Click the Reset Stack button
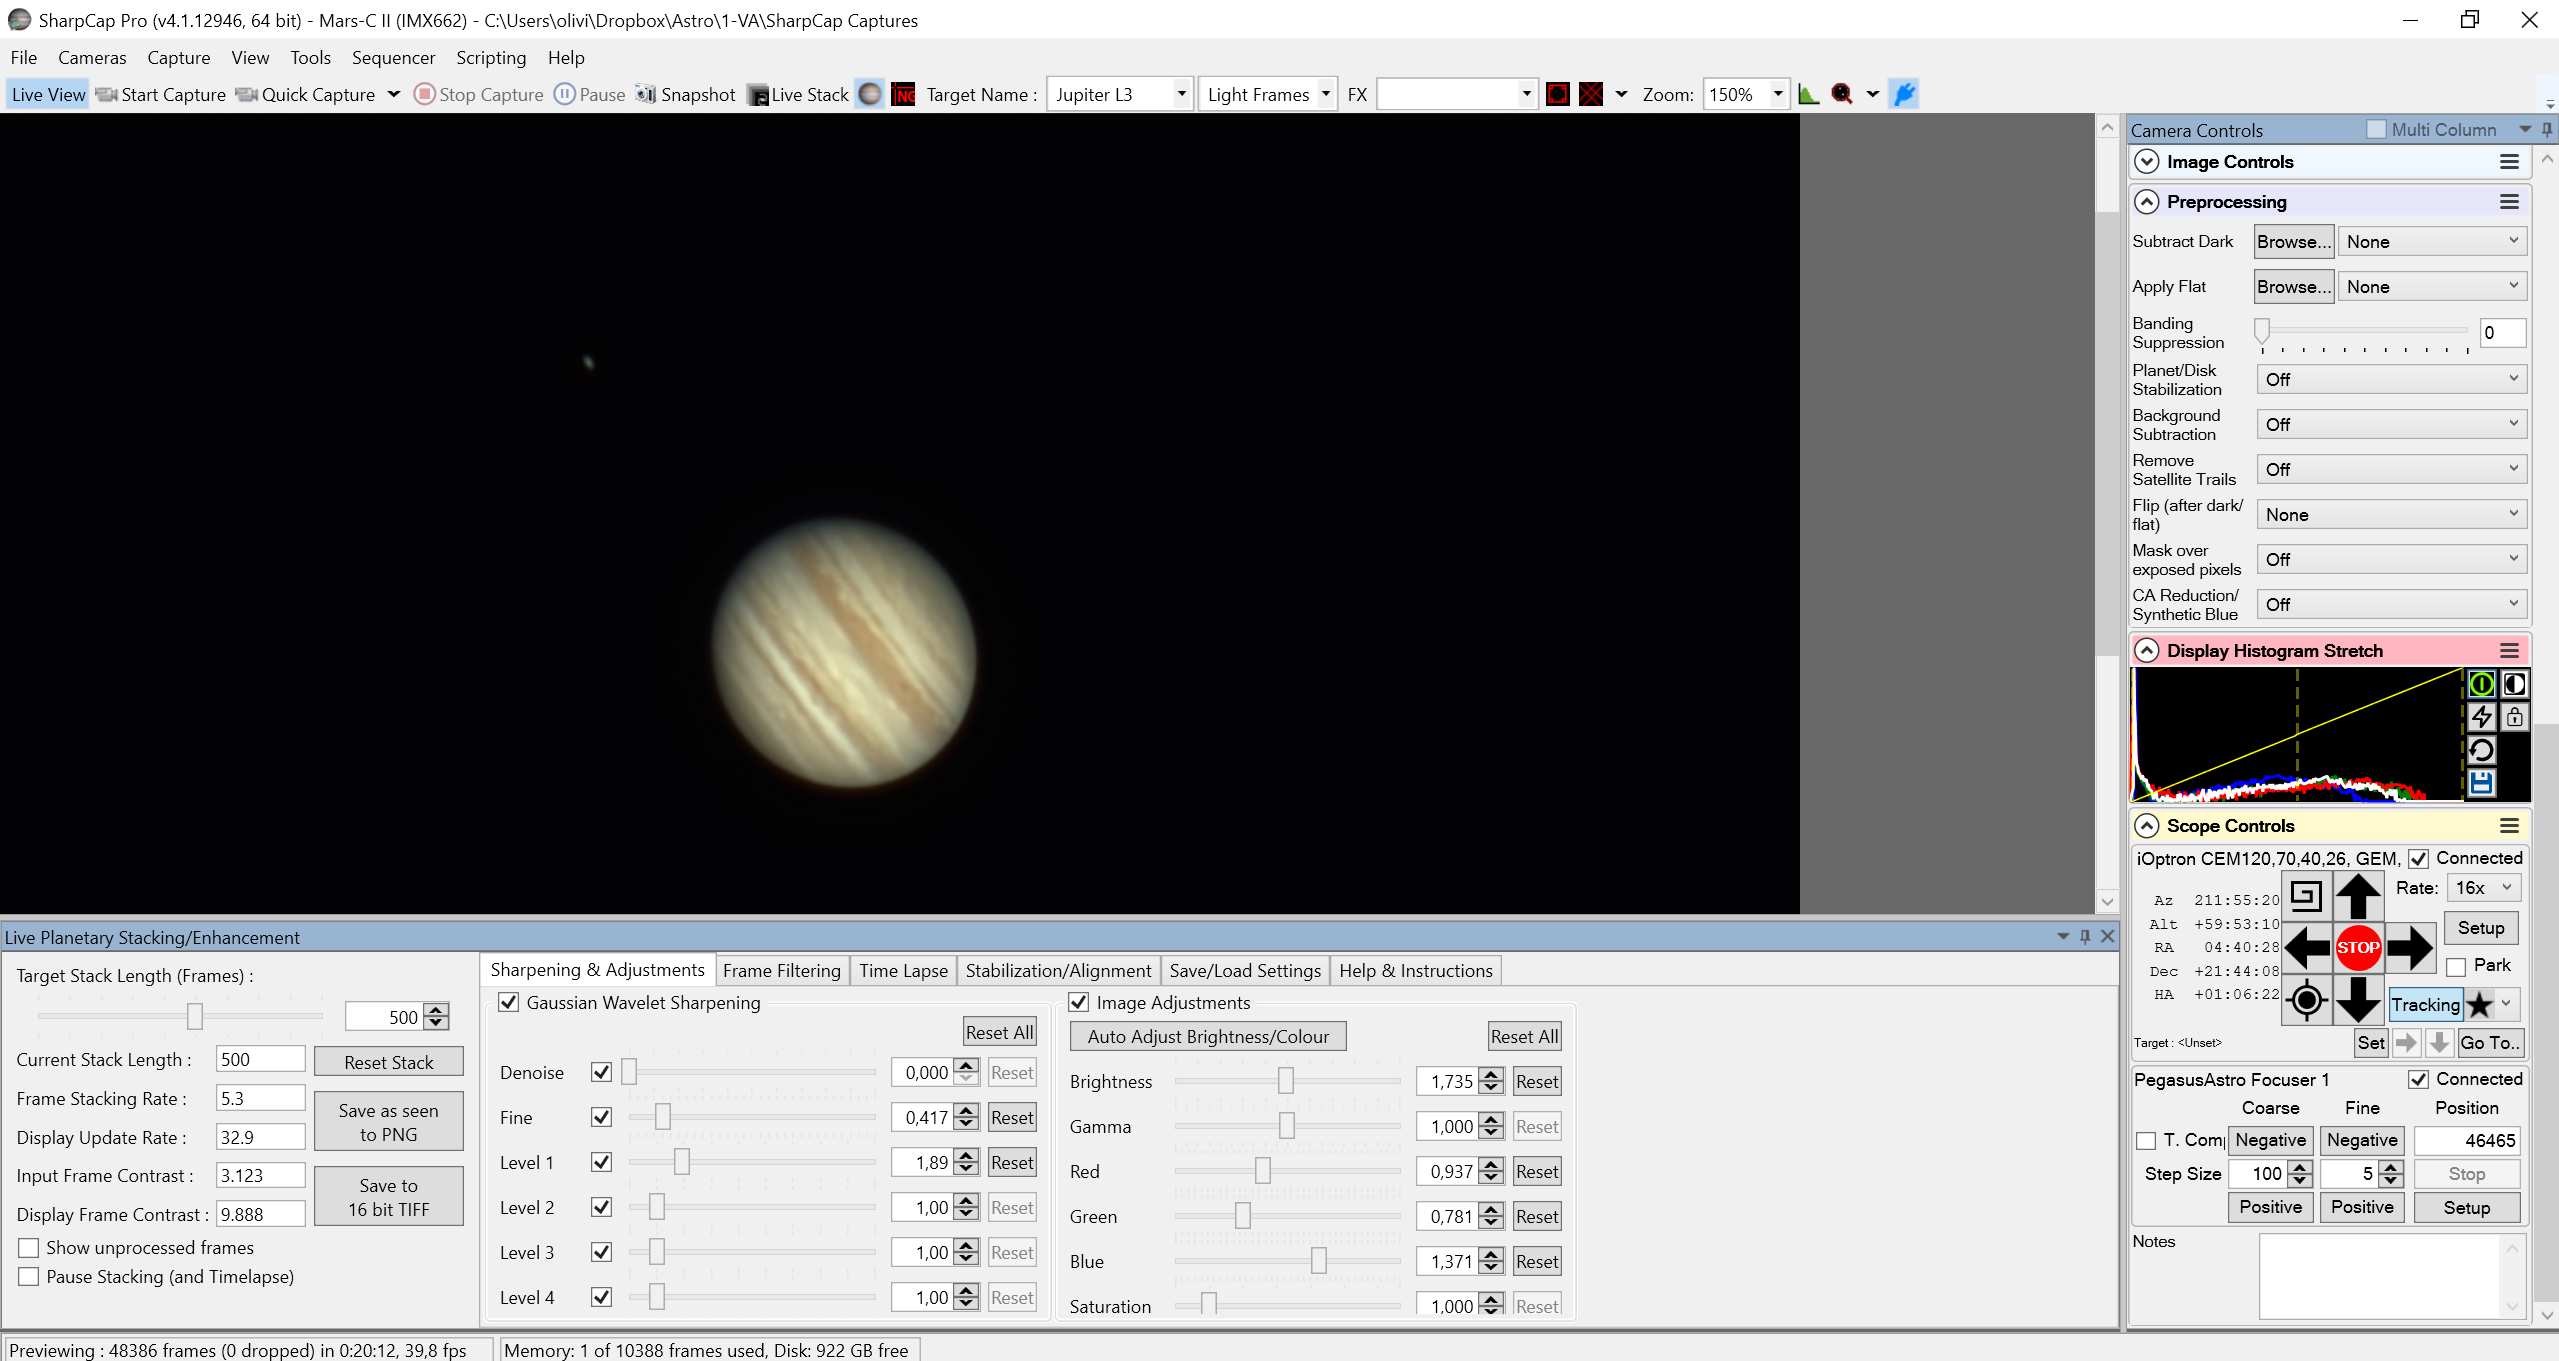Screen dimensions: 2559x1361 388,1062
